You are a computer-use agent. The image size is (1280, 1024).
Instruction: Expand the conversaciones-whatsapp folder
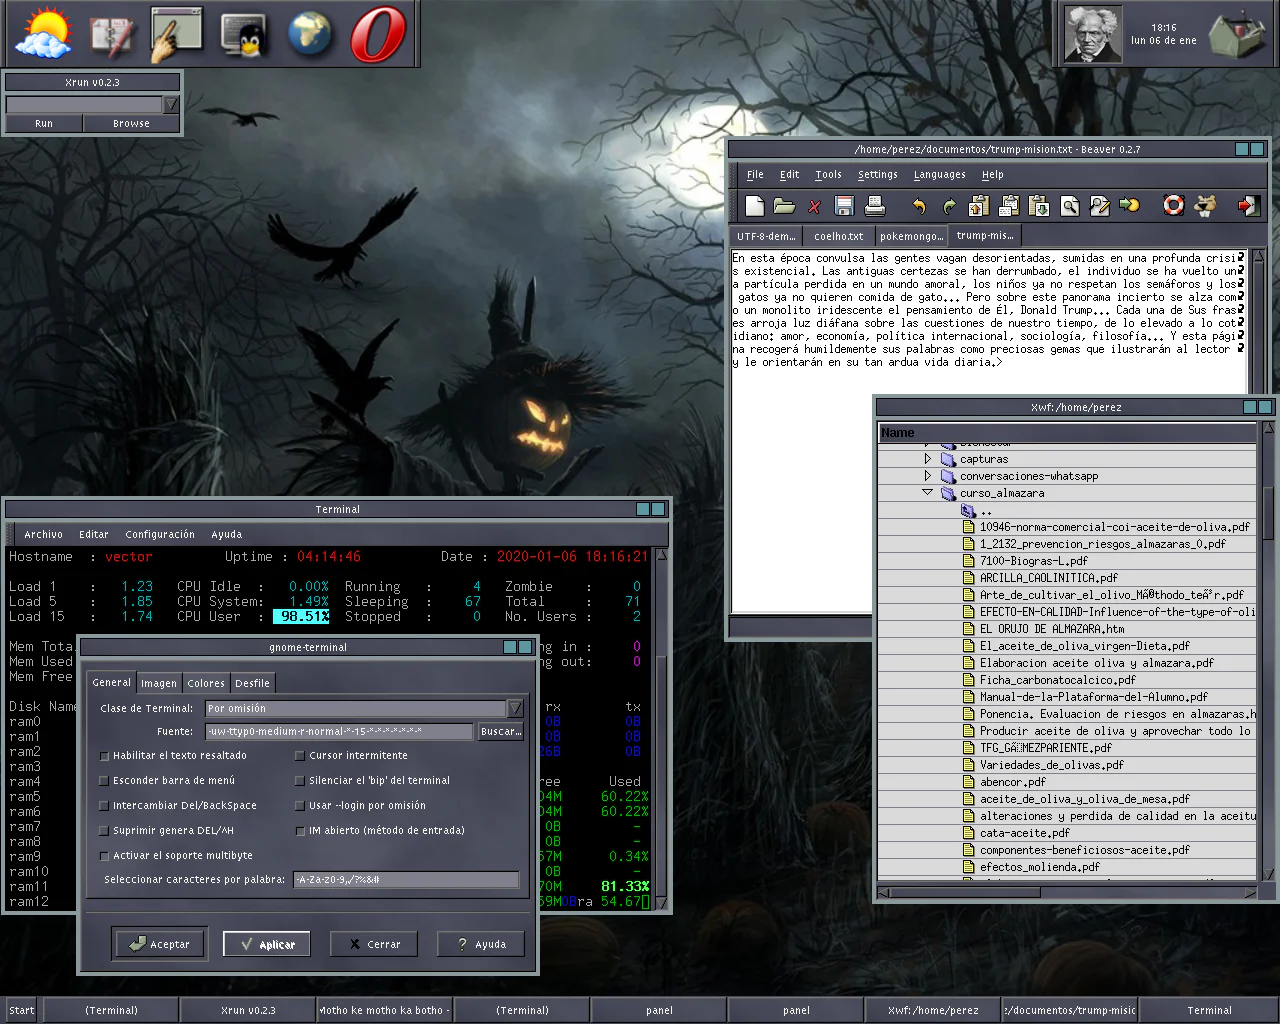point(928,476)
